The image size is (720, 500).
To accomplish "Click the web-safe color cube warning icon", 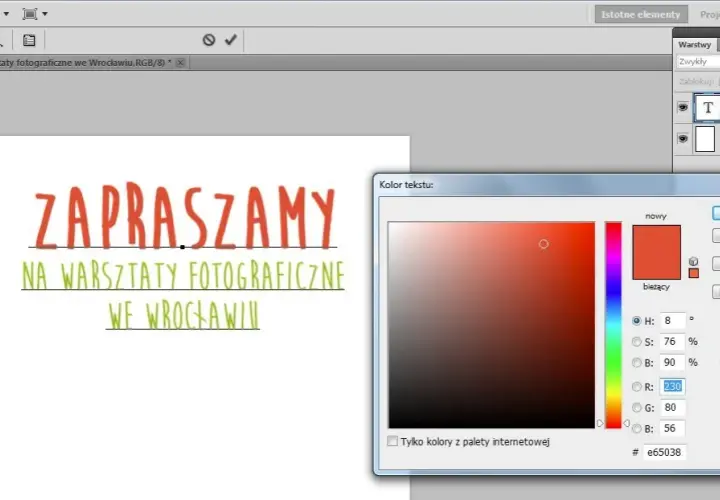I will tap(693, 261).
